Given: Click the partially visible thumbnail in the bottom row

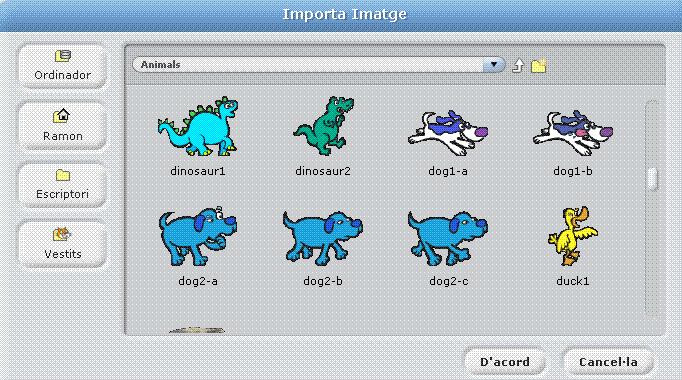Looking at the screenshot, I should coord(197,330).
